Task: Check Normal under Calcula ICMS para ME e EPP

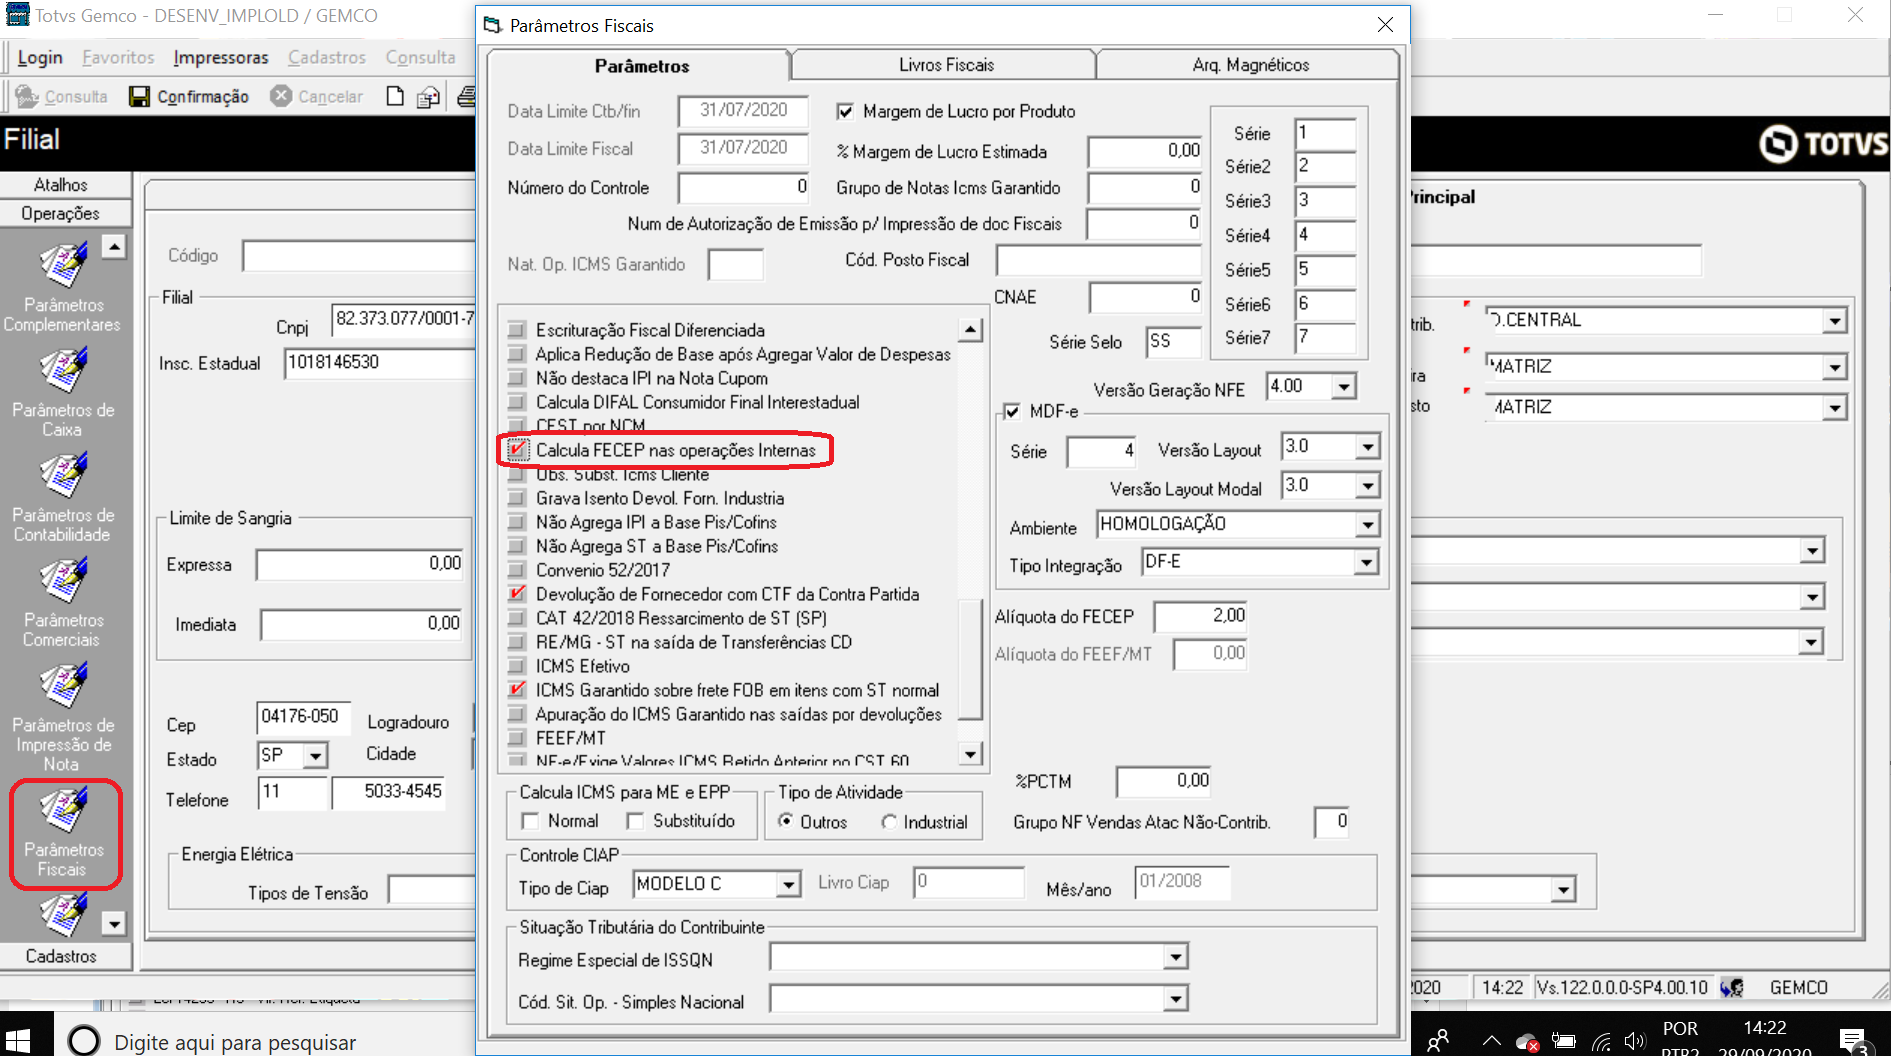Action: click(x=530, y=821)
